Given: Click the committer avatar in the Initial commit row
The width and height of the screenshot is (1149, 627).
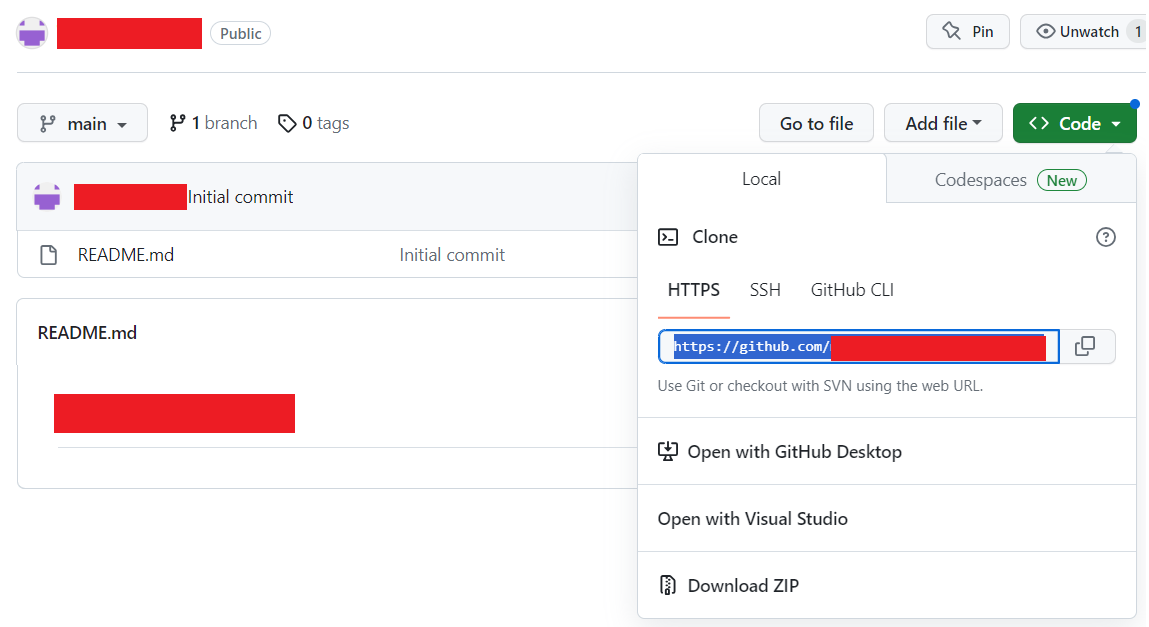Looking at the screenshot, I should 47,196.
